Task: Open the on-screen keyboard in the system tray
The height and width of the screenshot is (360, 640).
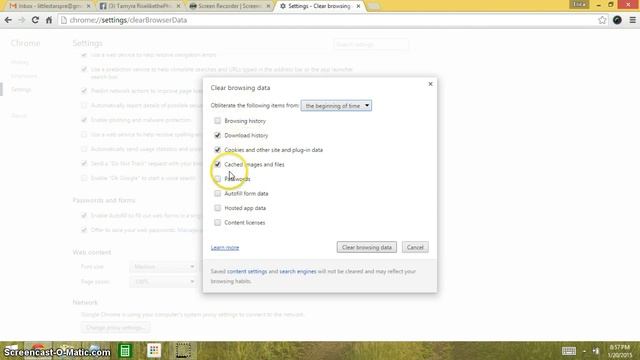Action: click(x=569, y=351)
